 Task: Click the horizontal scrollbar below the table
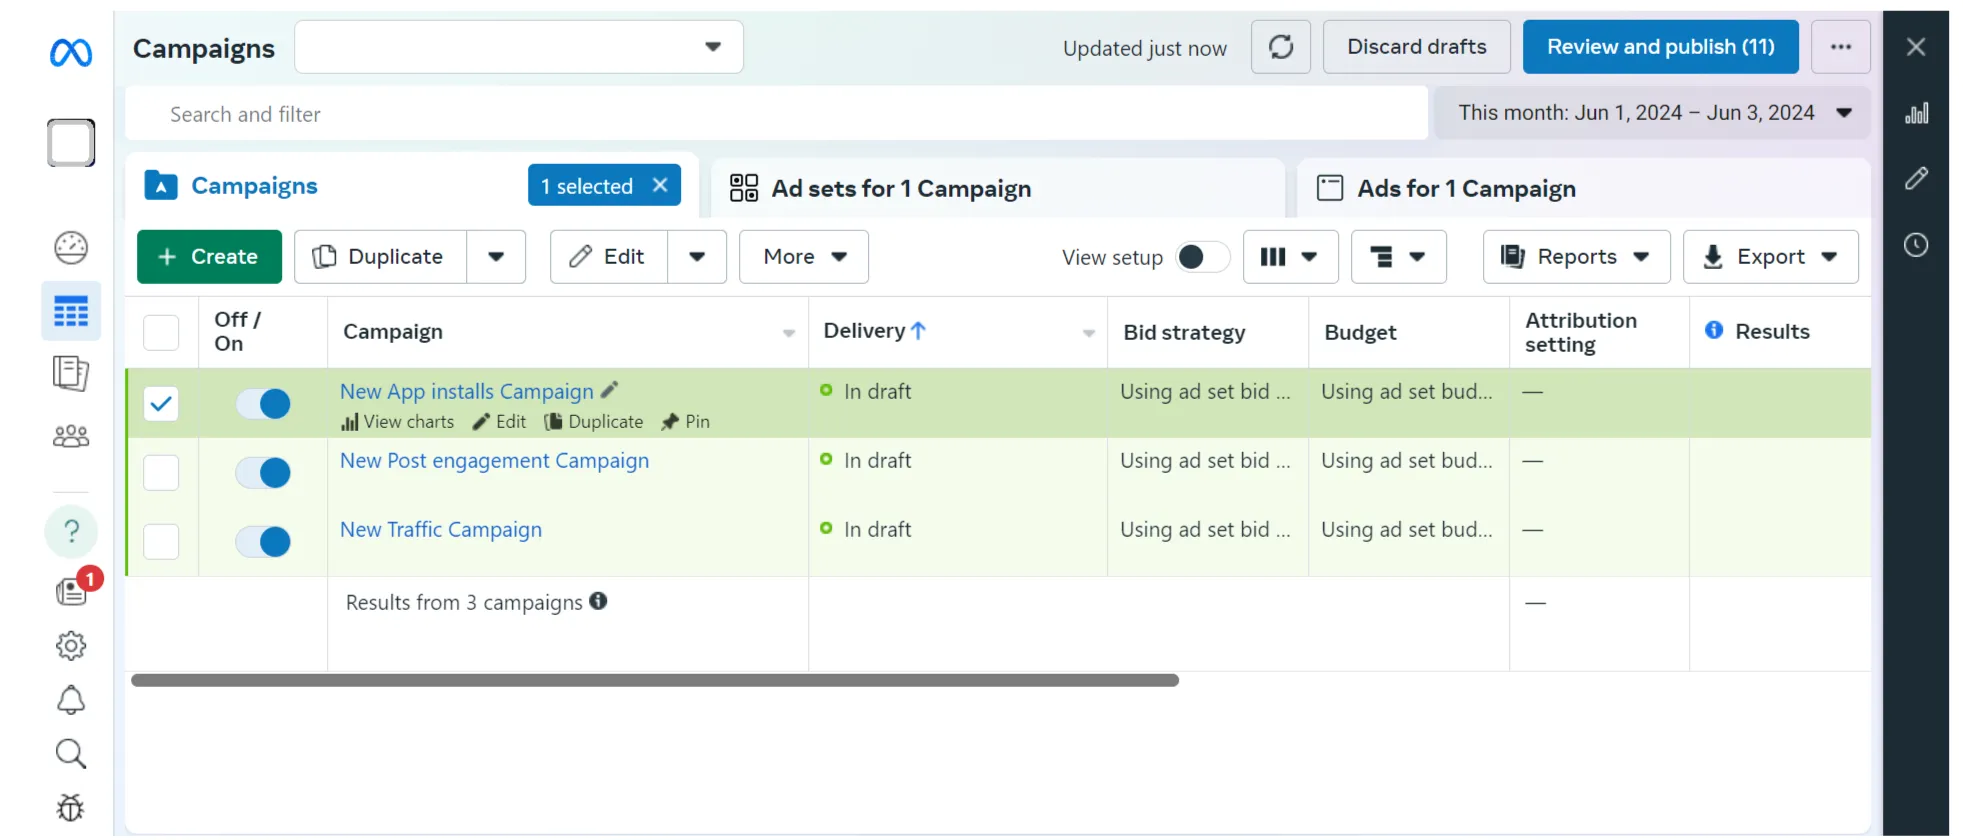[655, 680]
